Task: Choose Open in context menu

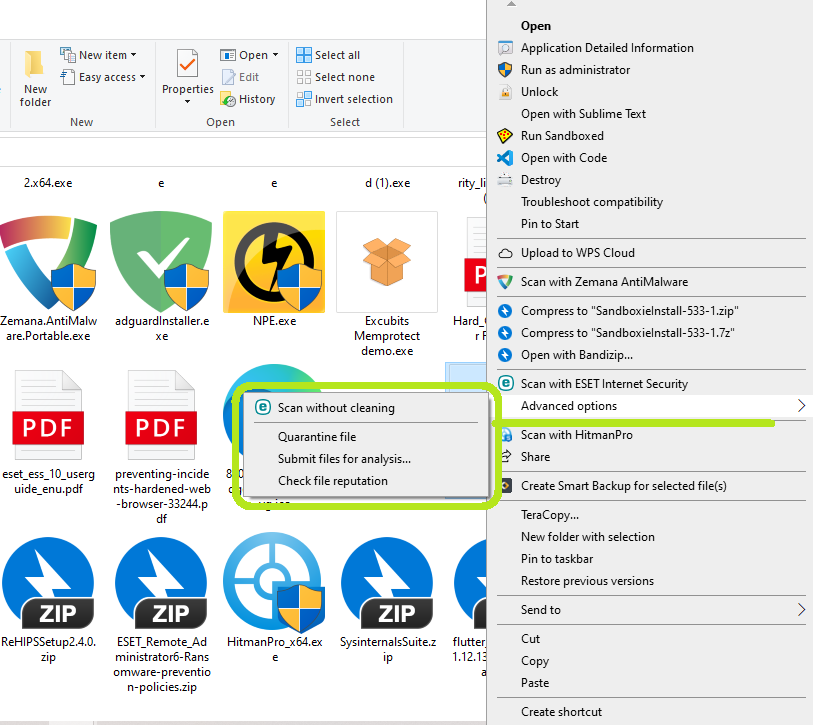Action: click(650, 26)
